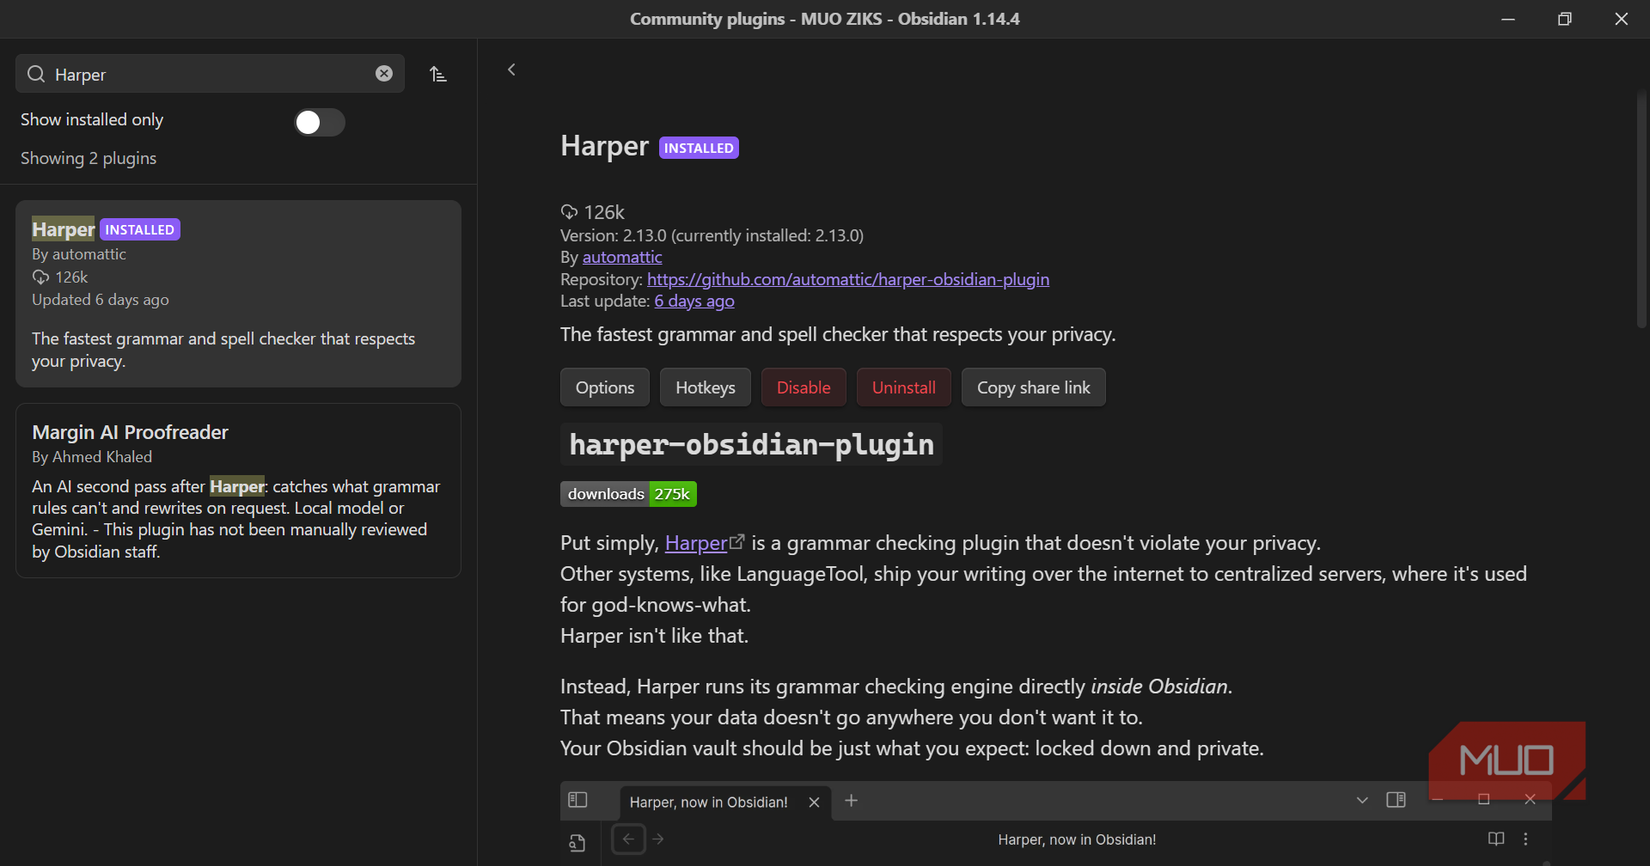Screen dimensions: 1650x866
Task: Open tab list dropdown chevron in preview
Action: (x=1362, y=800)
